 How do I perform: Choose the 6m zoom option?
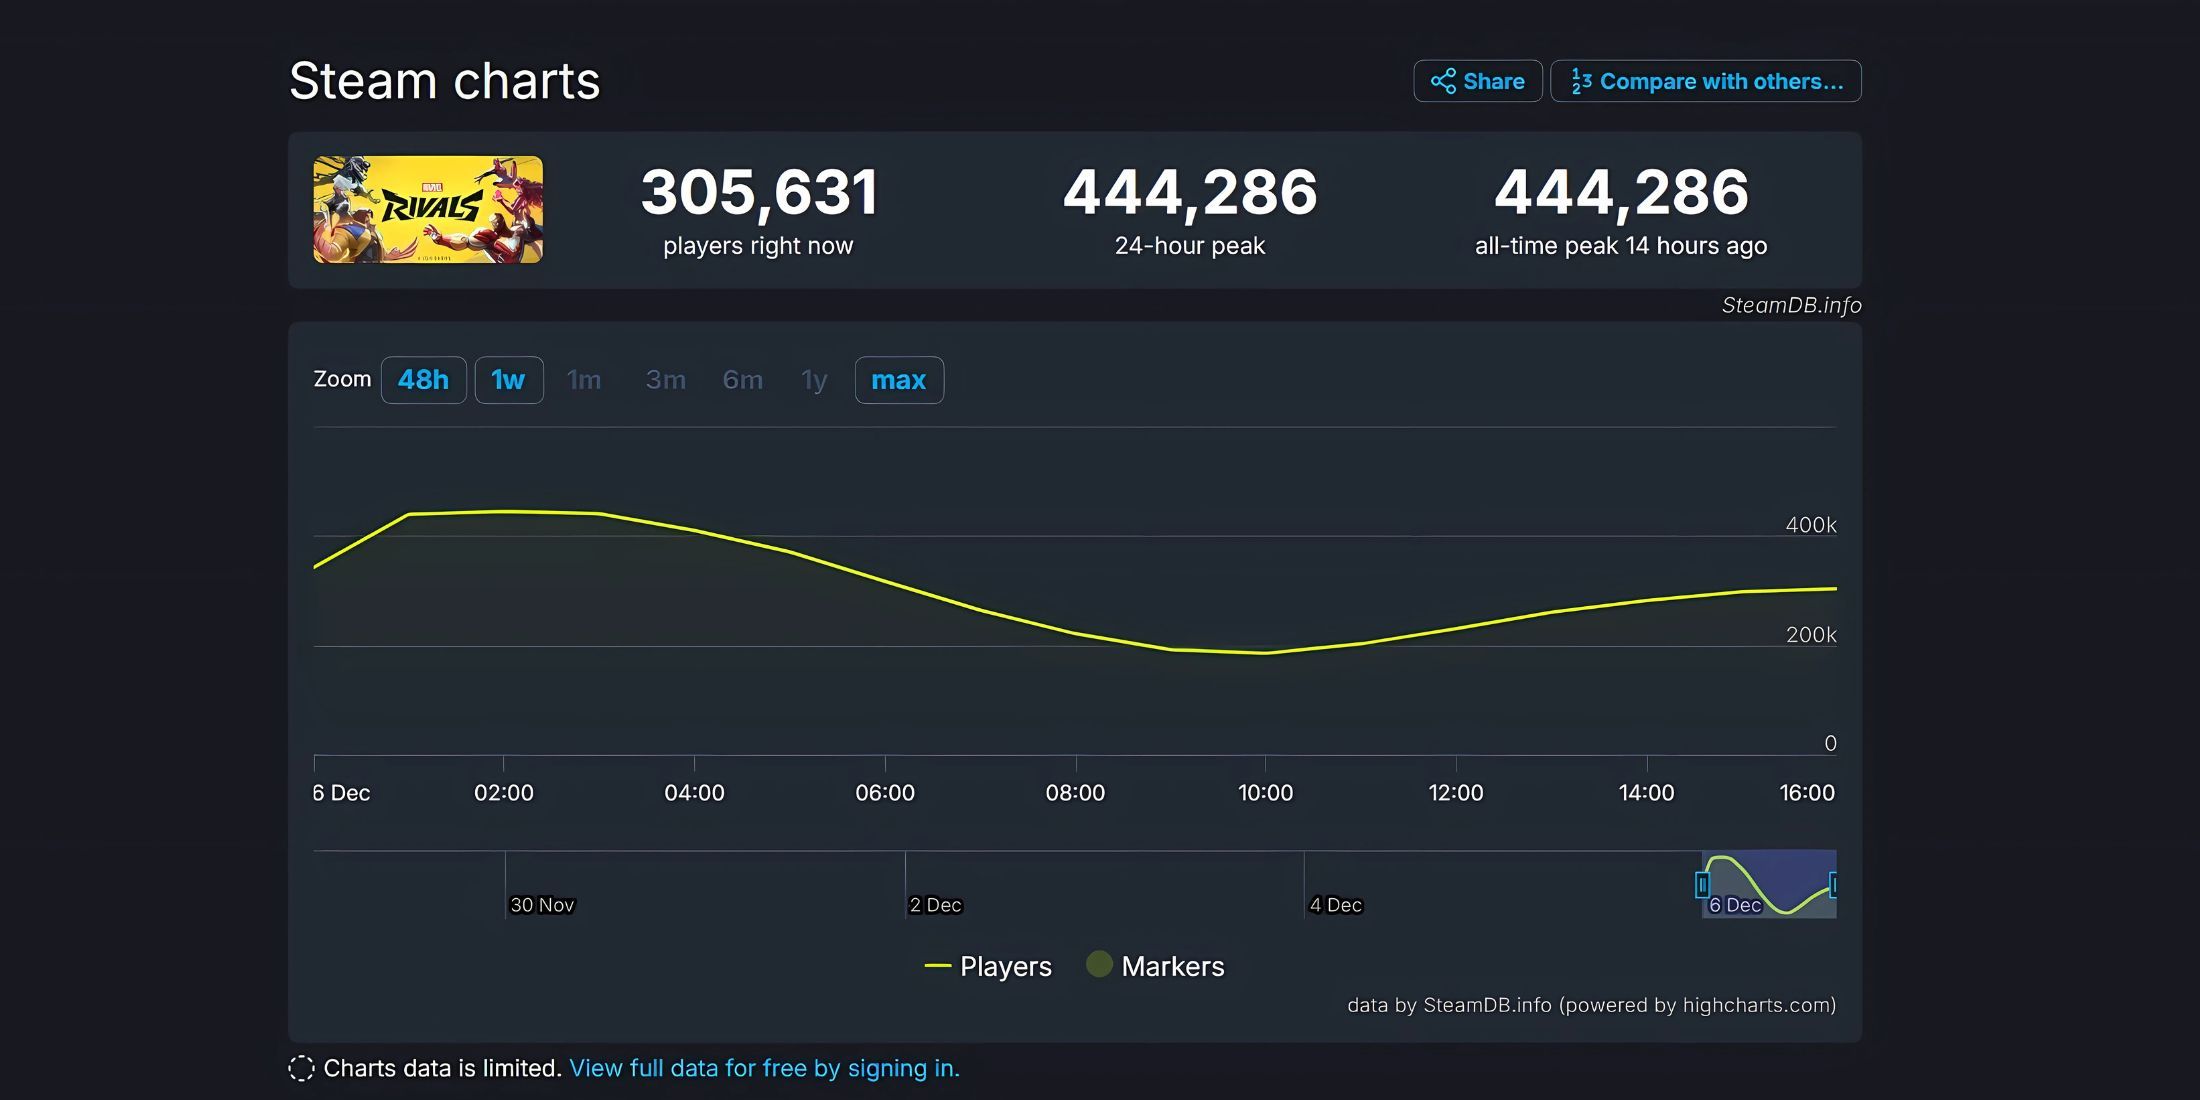point(743,380)
